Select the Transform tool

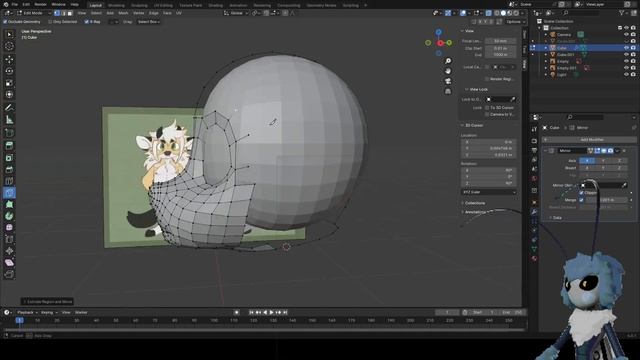click(9, 95)
